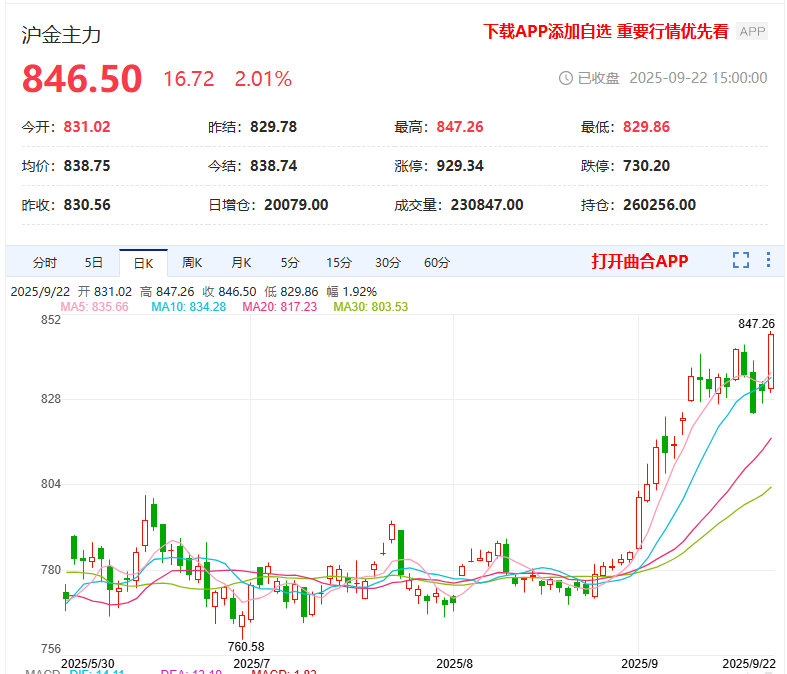Image resolution: width=787 pixels, height=674 pixels.
Task: Click the 沪金主力 title
Action: (61, 35)
